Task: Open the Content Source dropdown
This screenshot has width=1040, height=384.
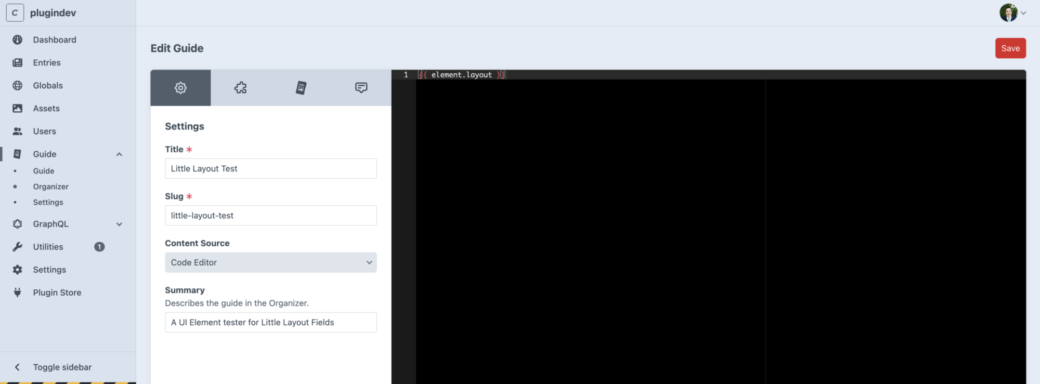Action: coord(271,262)
